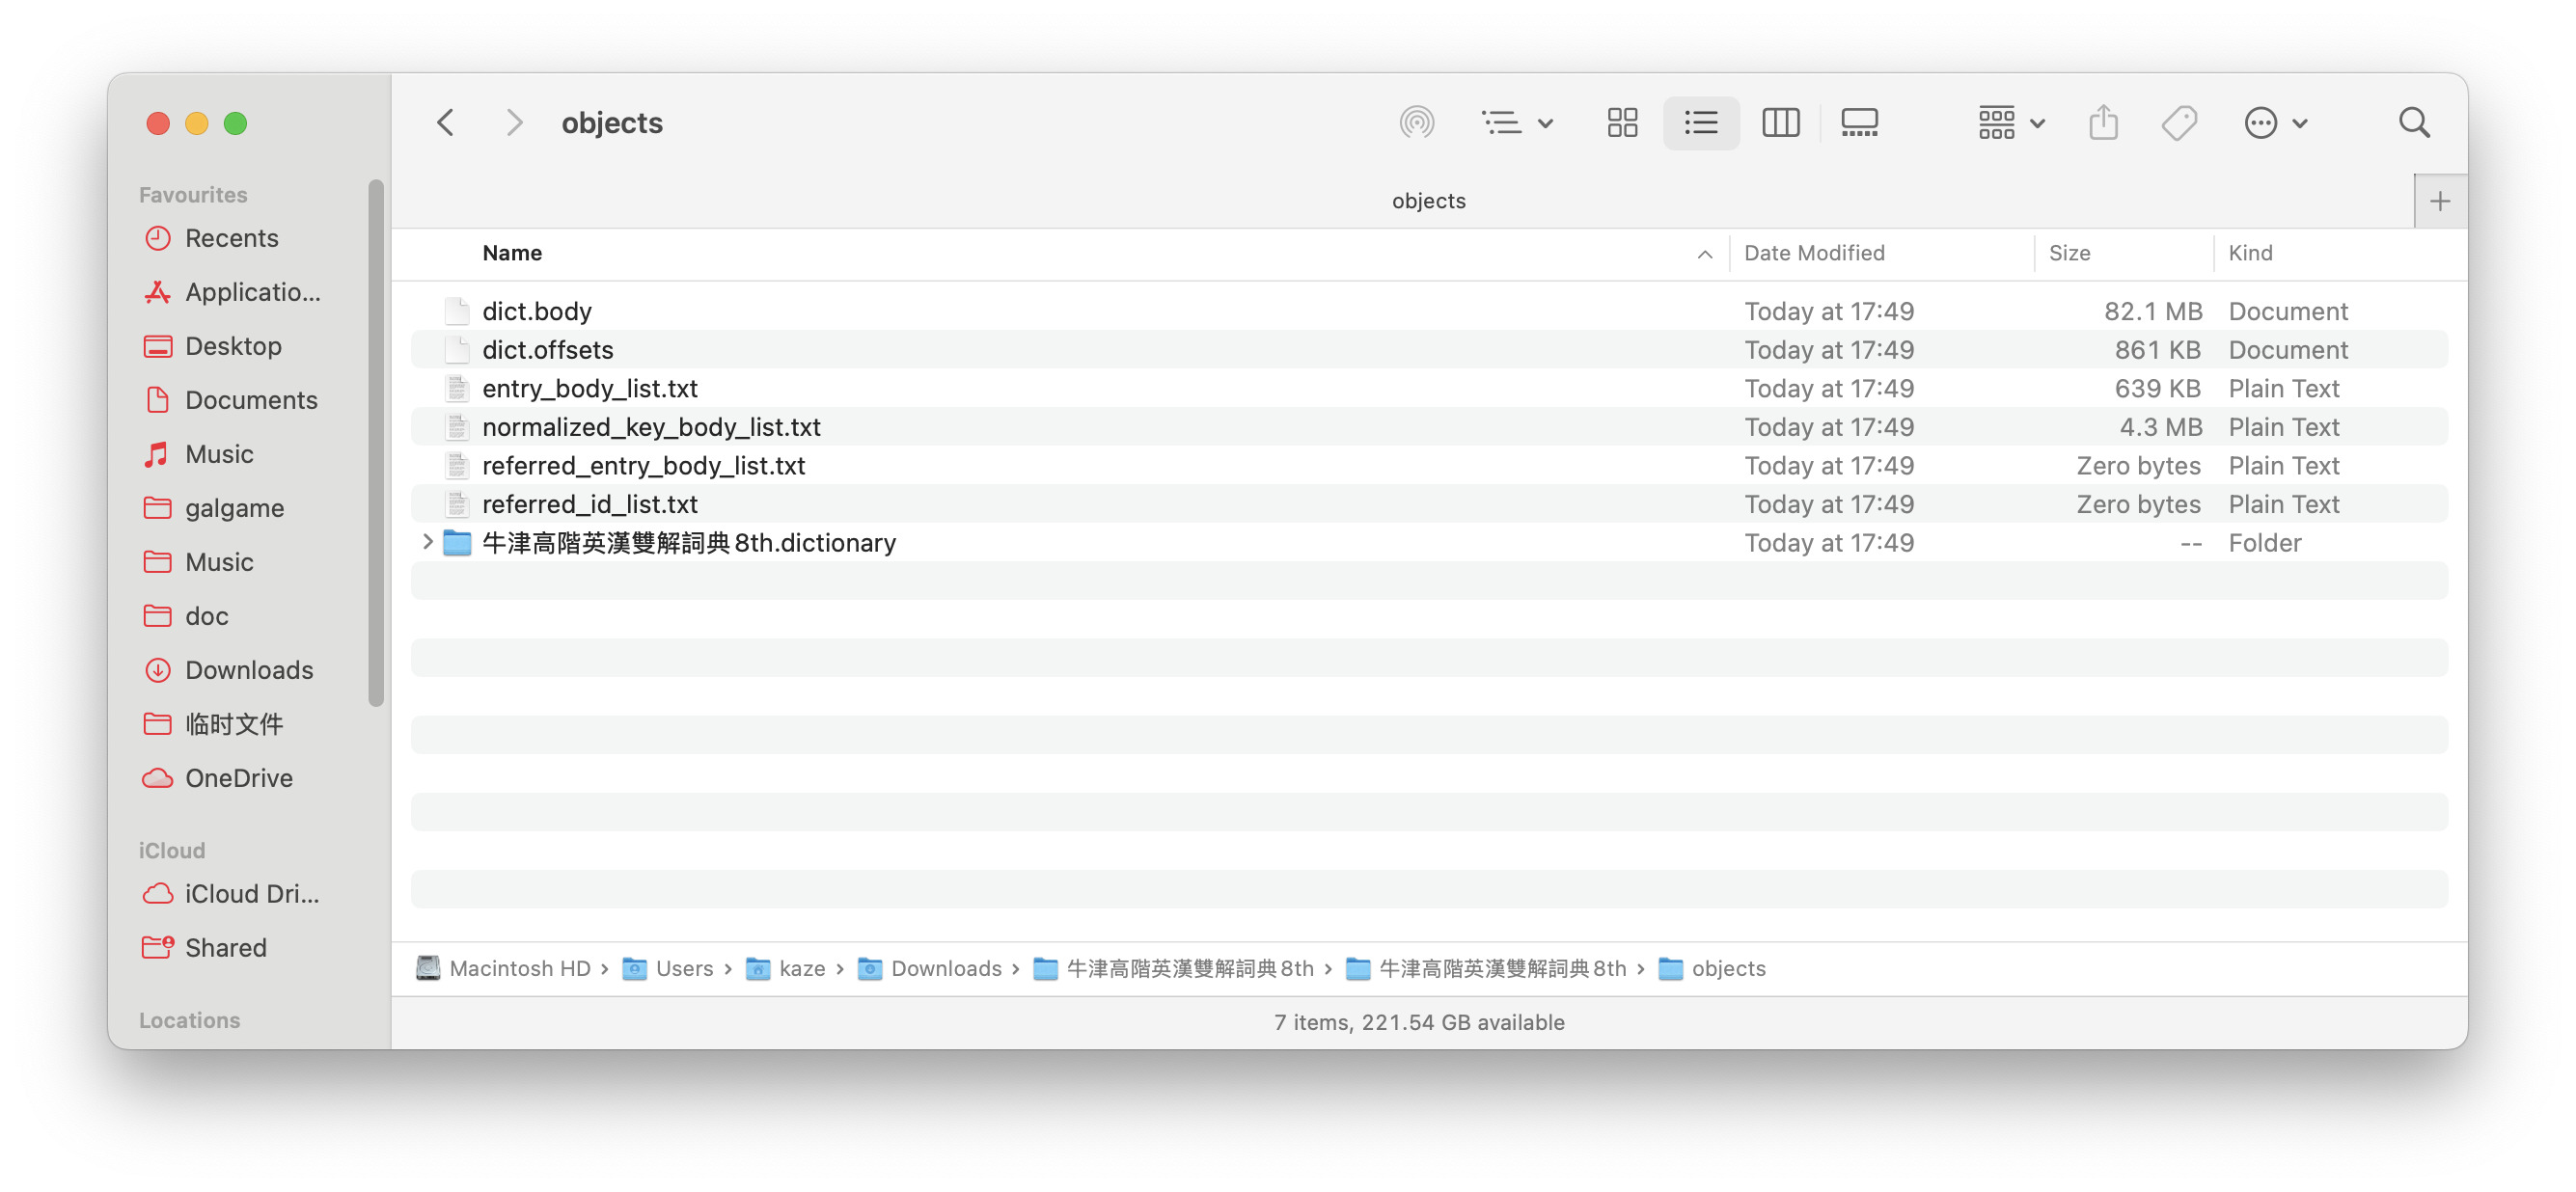Viewport: 2576px width, 1192px height.
Task: Click the Tags toolbar icon
Action: point(2178,123)
